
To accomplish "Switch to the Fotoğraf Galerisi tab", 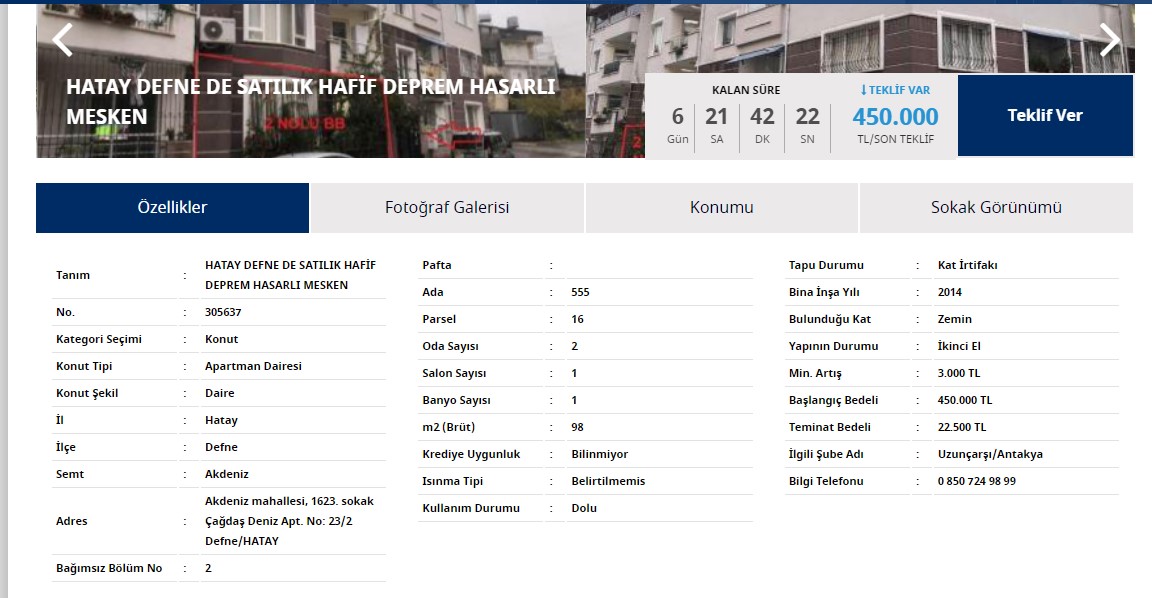I will [x=447, y=207].
